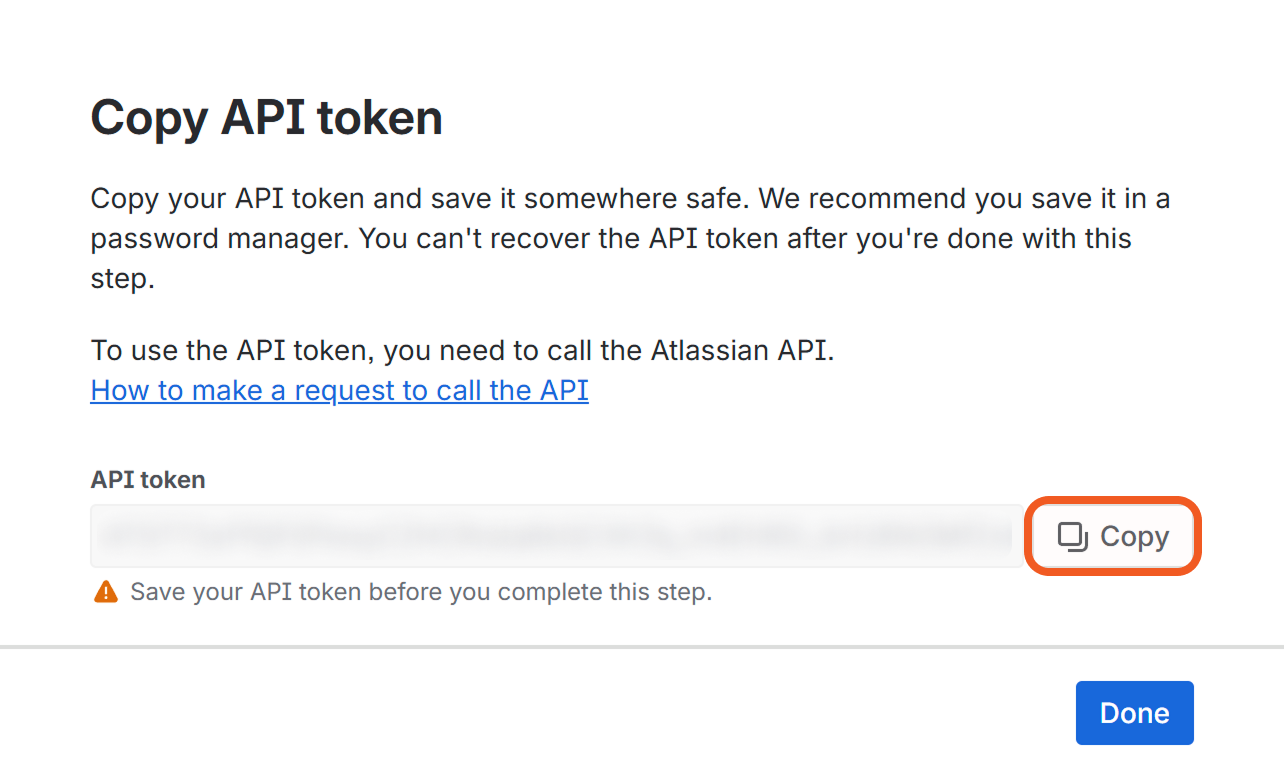Click the "Save your API token" warning text
The height and width of the screenshot is (777, 1284).
421,592
